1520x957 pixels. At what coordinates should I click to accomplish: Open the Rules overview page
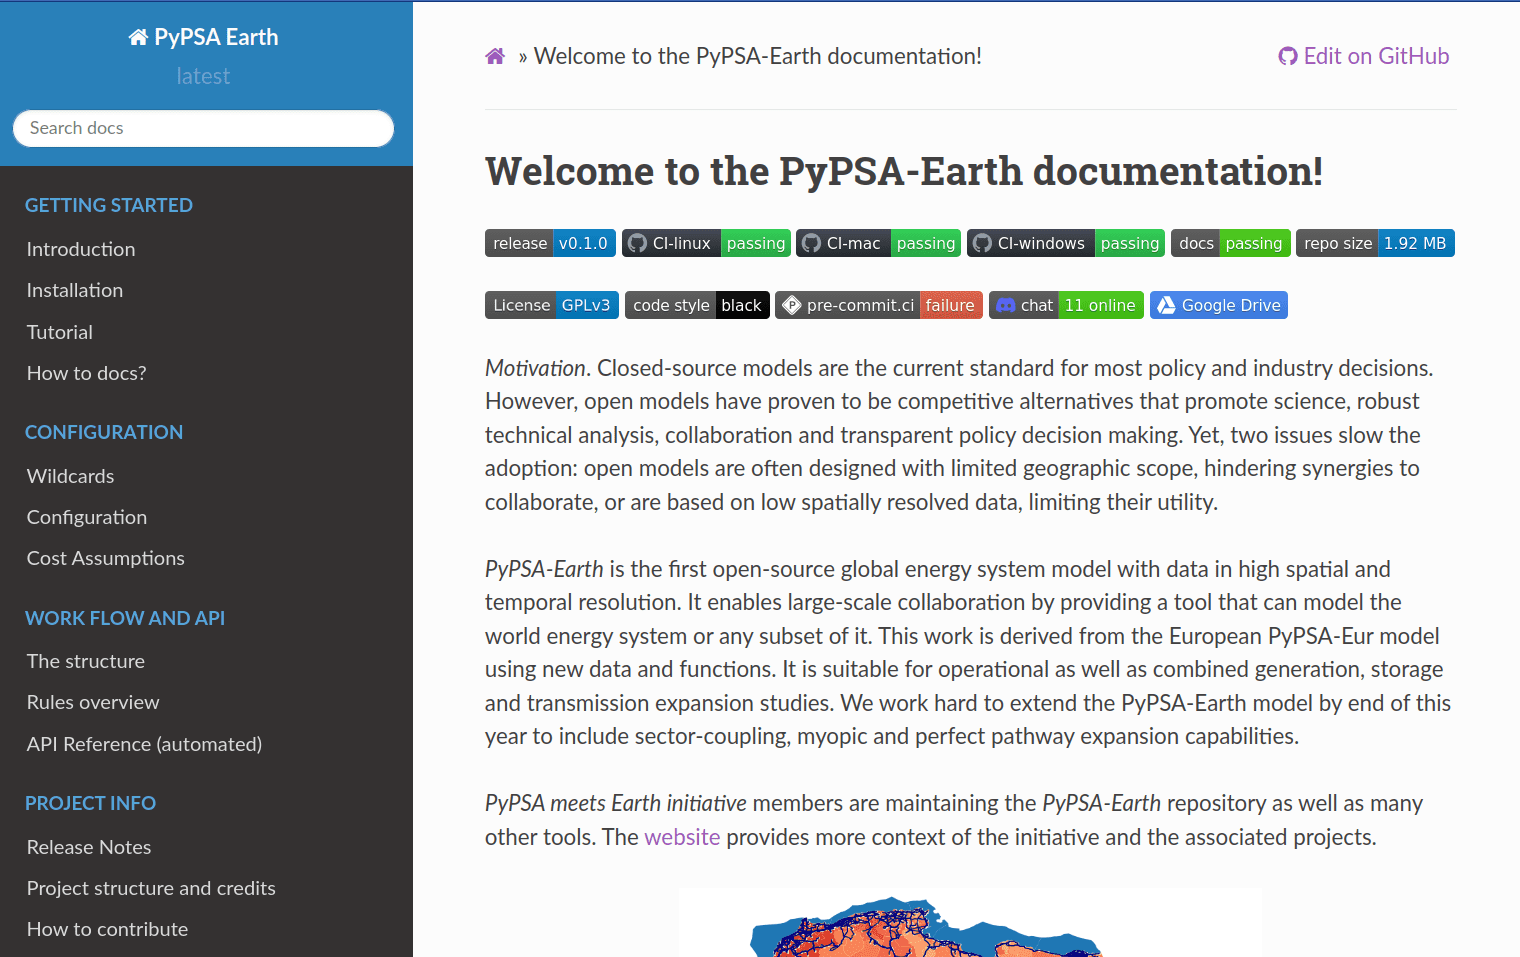tap(93, 702)
